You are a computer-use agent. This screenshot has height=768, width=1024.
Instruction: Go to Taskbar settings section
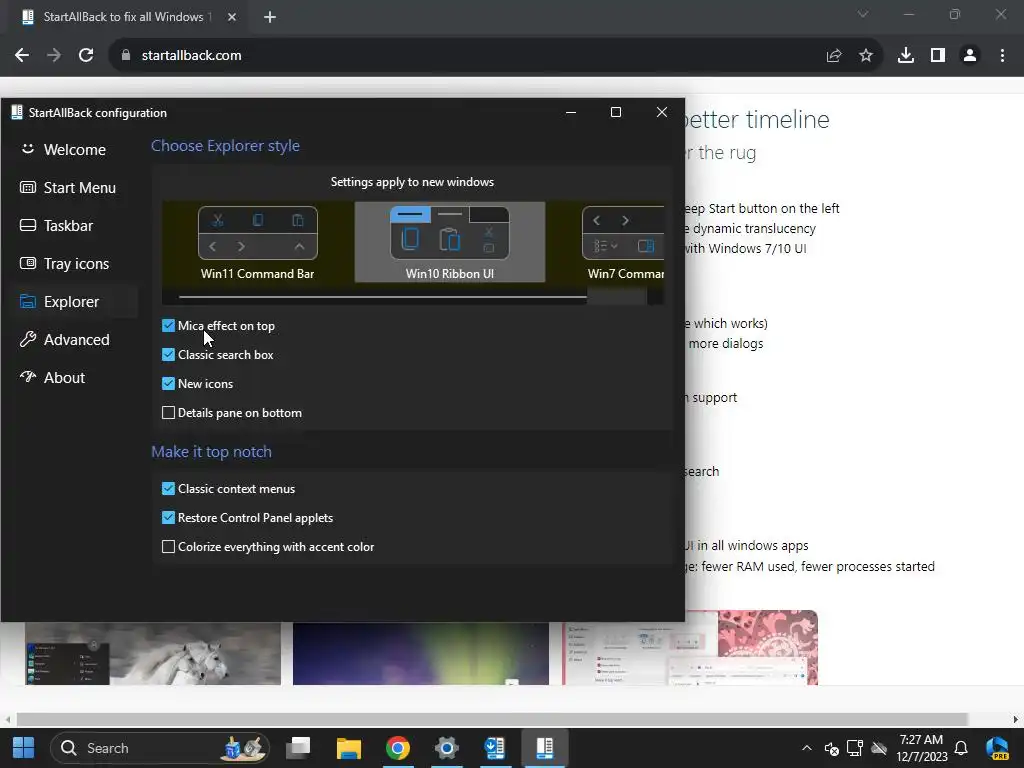[x=56, y=225]
